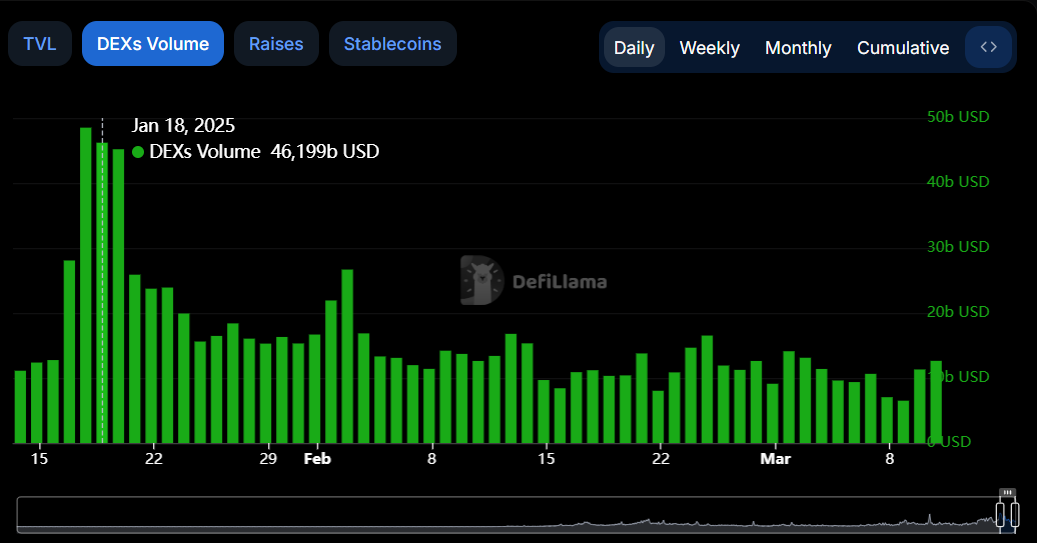Screen dimensions: 1037x543
Task: Click the green DEXs Volume legend dot
Action: click(138, 152)
